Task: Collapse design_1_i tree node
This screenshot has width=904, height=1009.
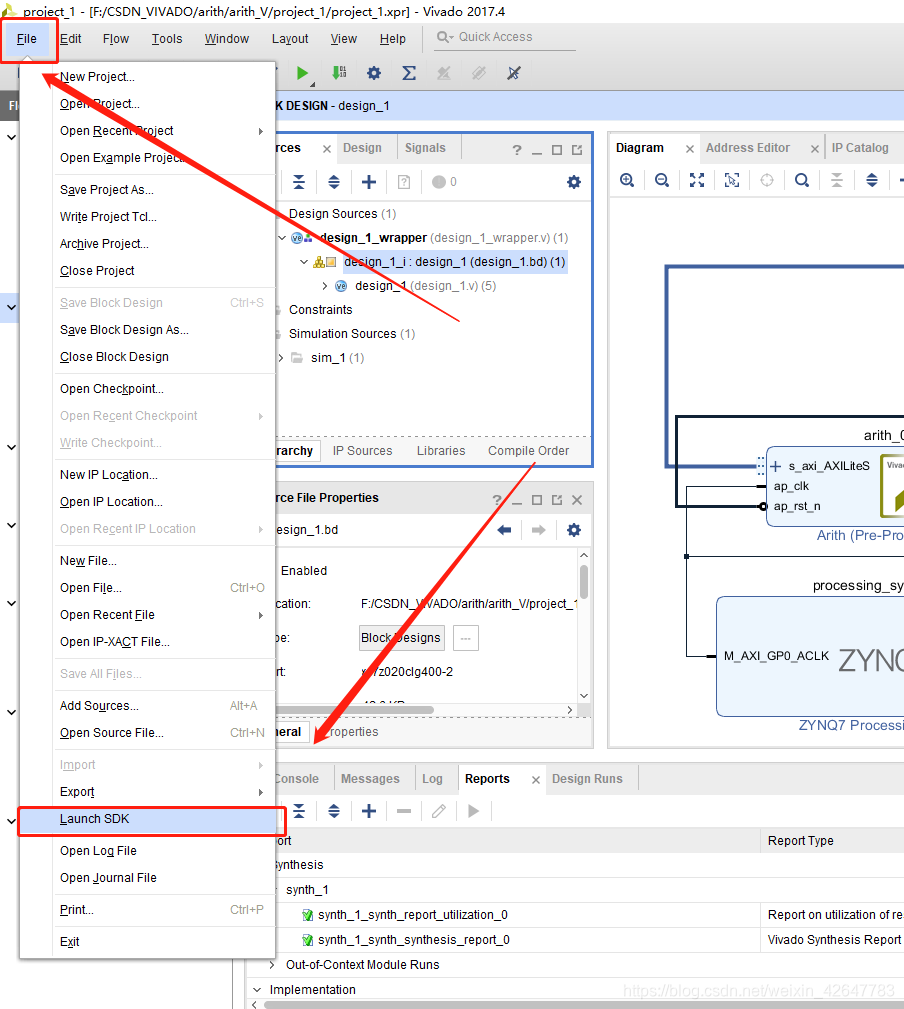Action: coord(304,262)
